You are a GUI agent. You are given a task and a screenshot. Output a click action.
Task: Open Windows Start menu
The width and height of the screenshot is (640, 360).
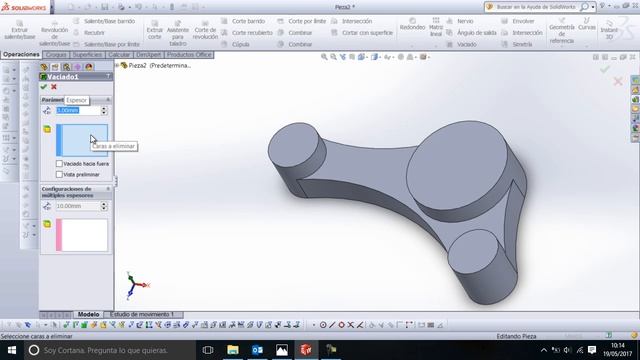(12, 350)
